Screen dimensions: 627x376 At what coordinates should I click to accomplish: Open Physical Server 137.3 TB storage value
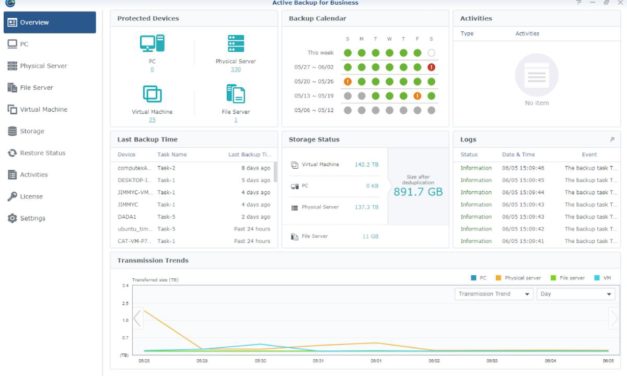366,207
